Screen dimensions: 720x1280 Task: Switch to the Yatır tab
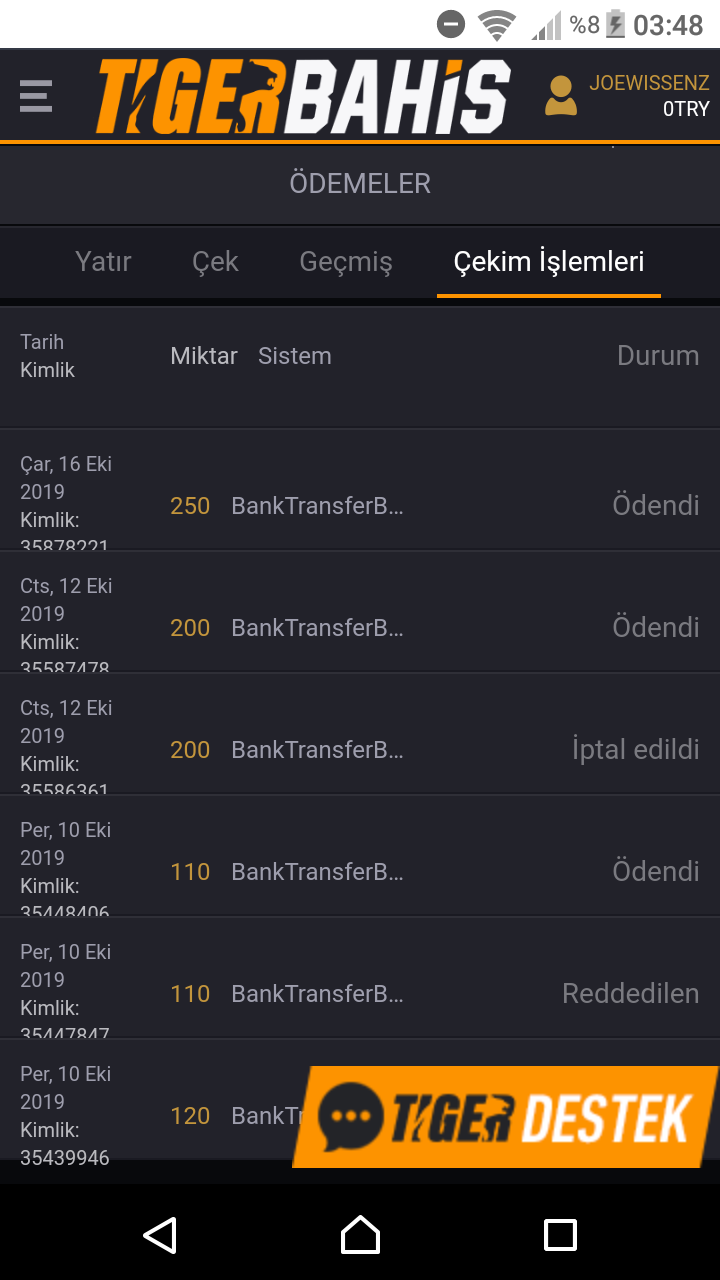coord(103,262)
